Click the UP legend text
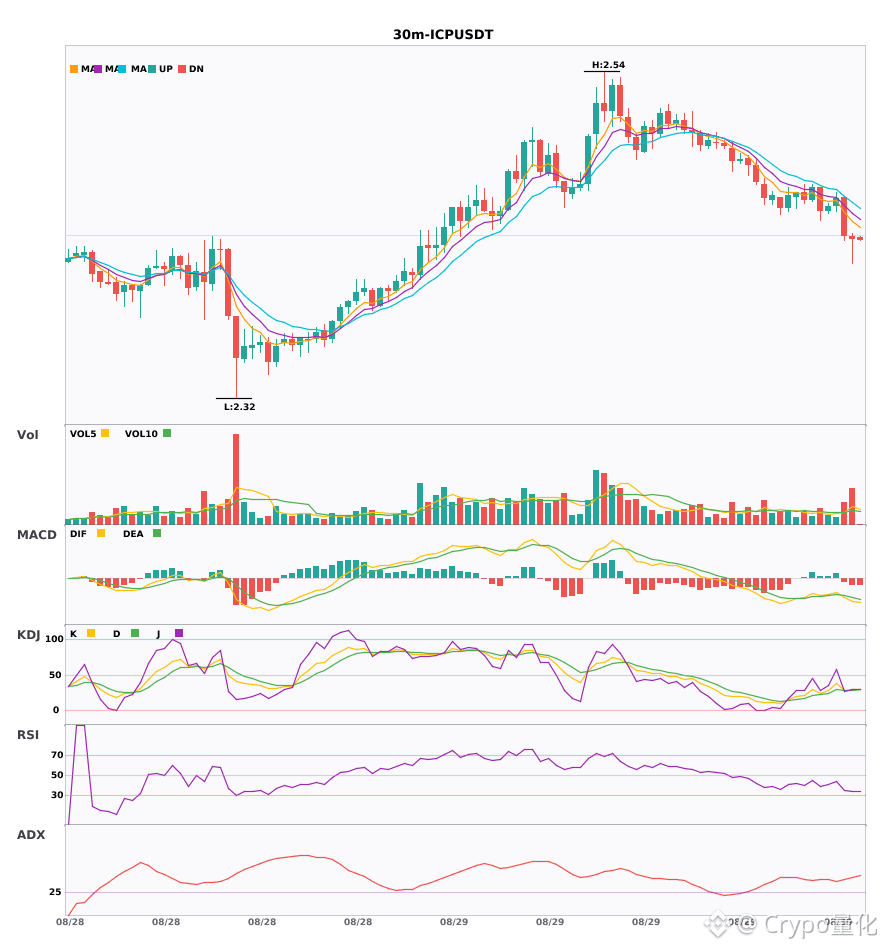Image resolution: width=885 pixels, height=950 pixels. pyautogui.click(x=166, y=69)
